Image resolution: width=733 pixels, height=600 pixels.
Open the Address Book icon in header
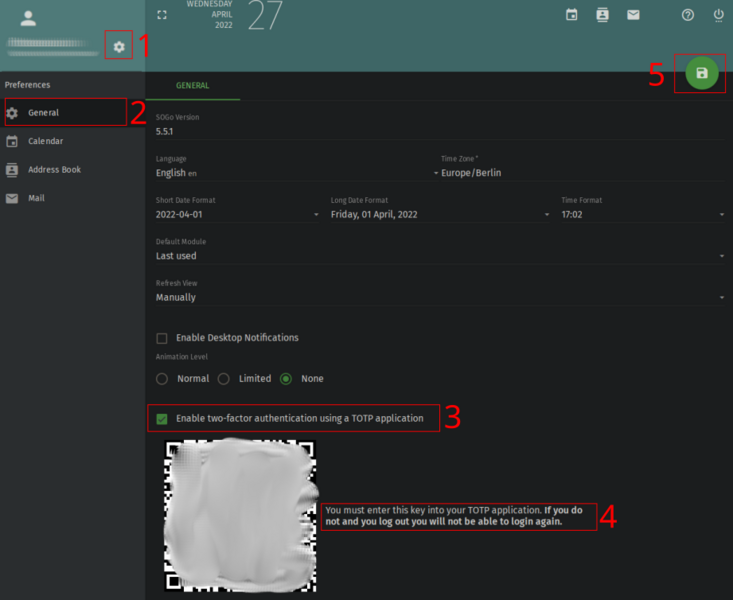[x=602, y=15]
